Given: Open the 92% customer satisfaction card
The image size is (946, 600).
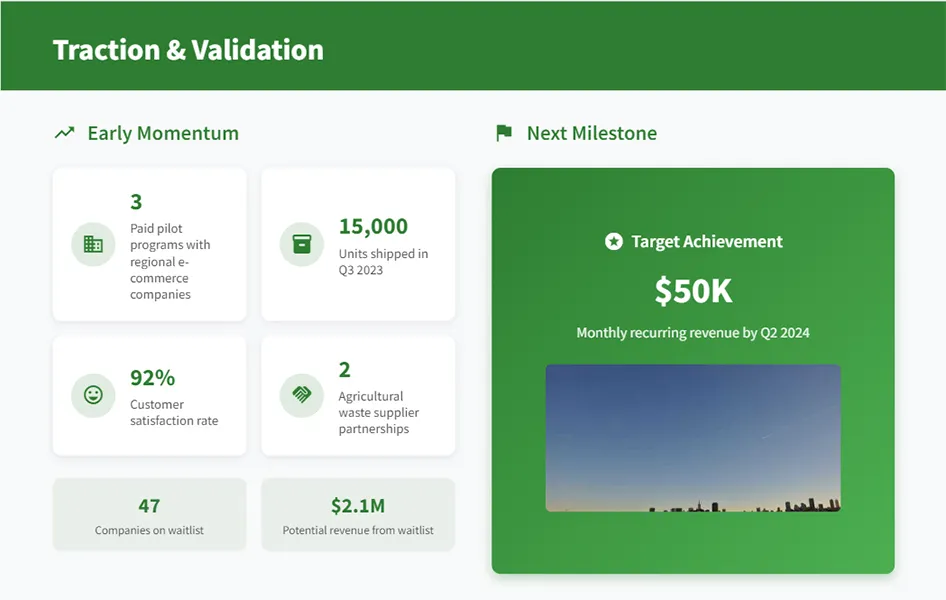Looking at the screenshot, I should pyautogui.click(x=149, y=394).
